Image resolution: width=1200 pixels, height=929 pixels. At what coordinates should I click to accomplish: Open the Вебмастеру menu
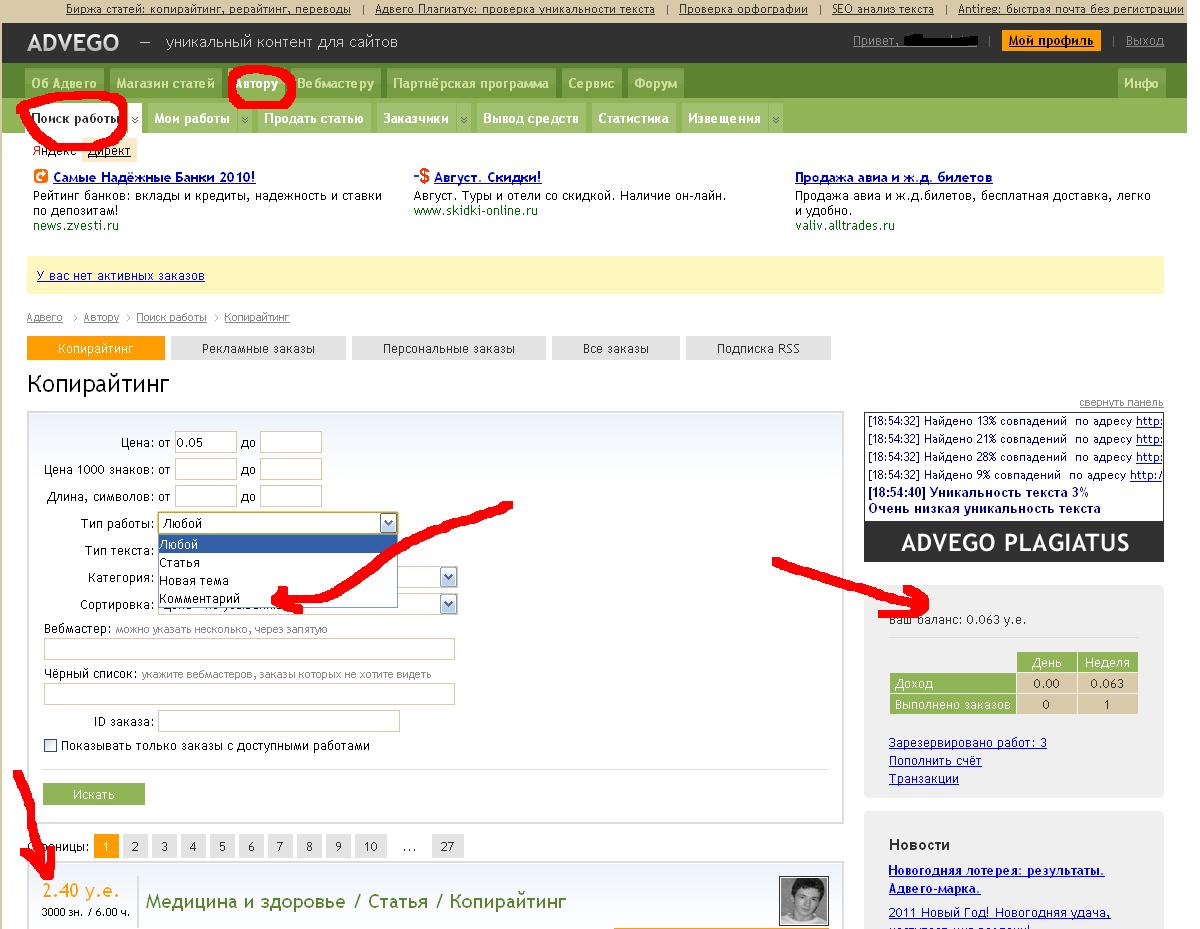(335, 83)
